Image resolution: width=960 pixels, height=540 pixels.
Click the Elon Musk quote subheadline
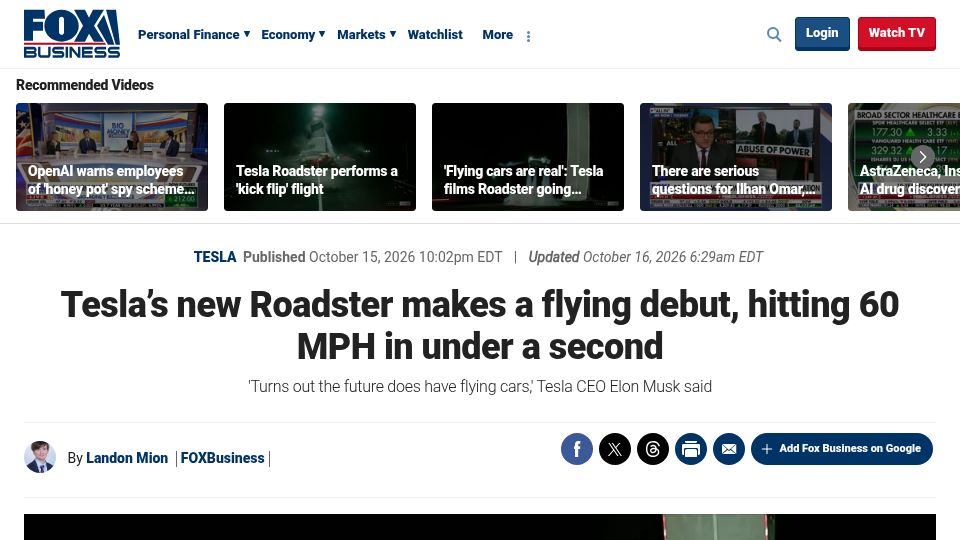[x=480, y=387]
